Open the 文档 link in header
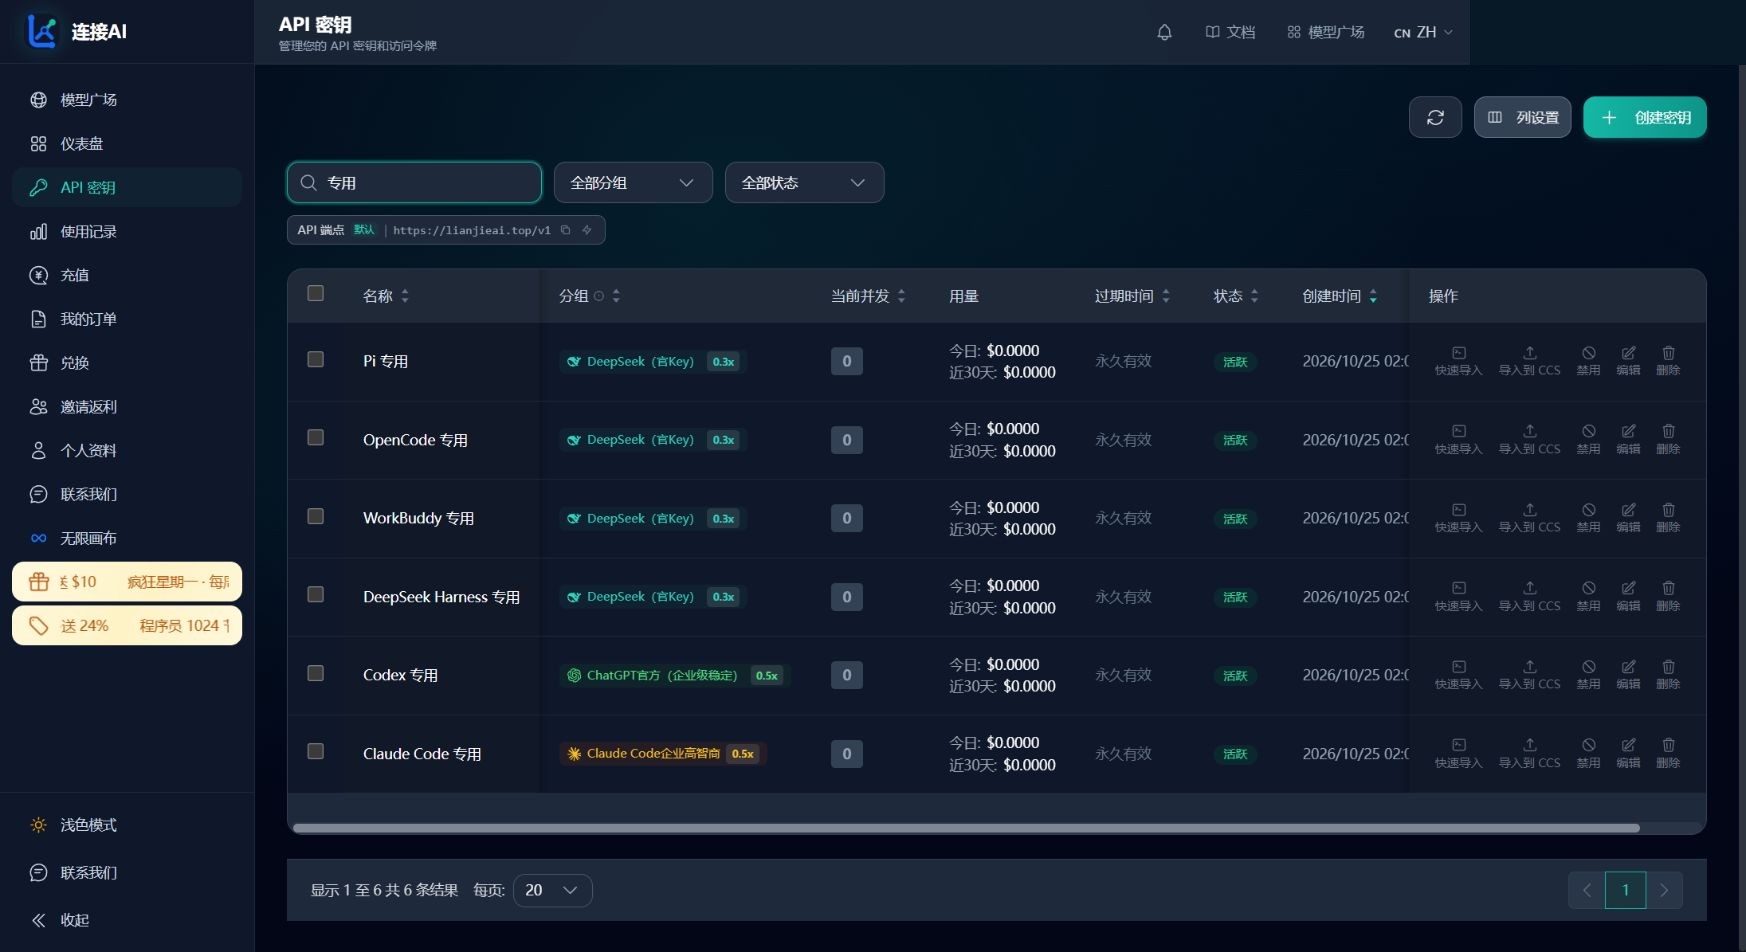The height and width of the screenshot is (952, 1746). point(1230,32)
